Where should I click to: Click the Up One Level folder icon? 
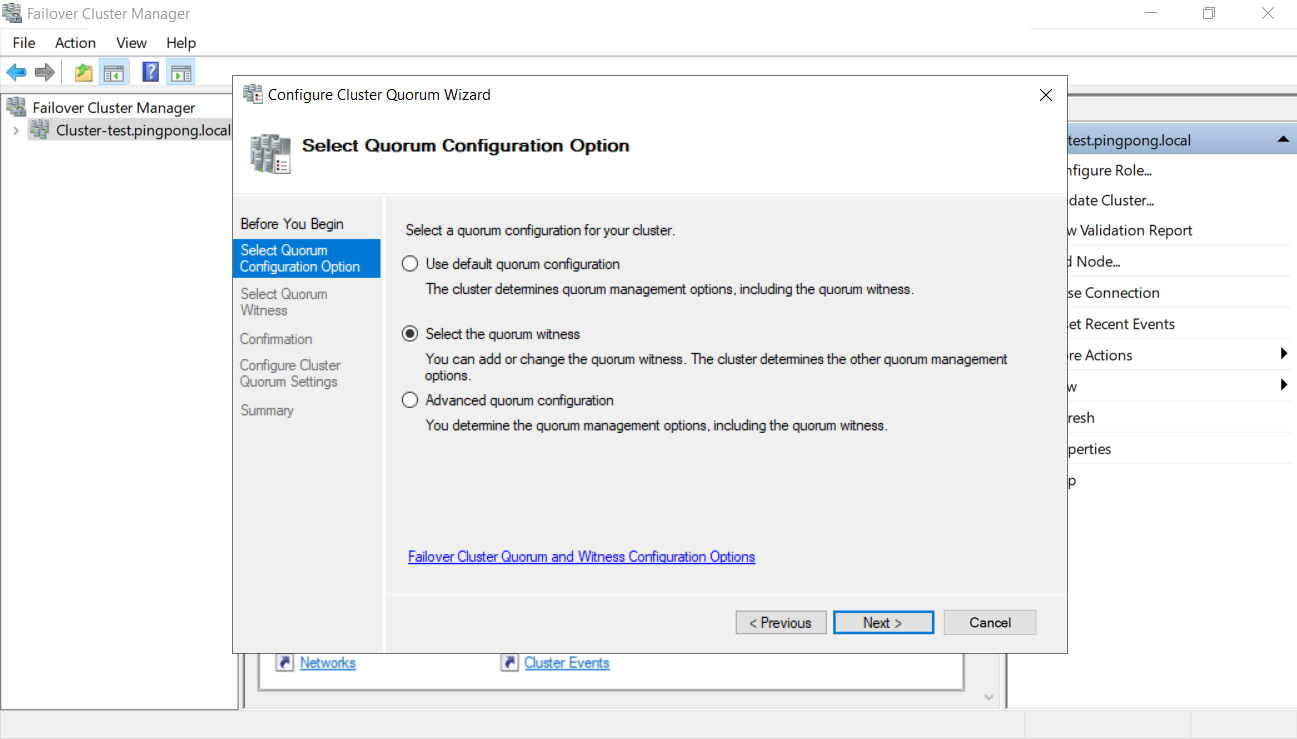(84, 72)
